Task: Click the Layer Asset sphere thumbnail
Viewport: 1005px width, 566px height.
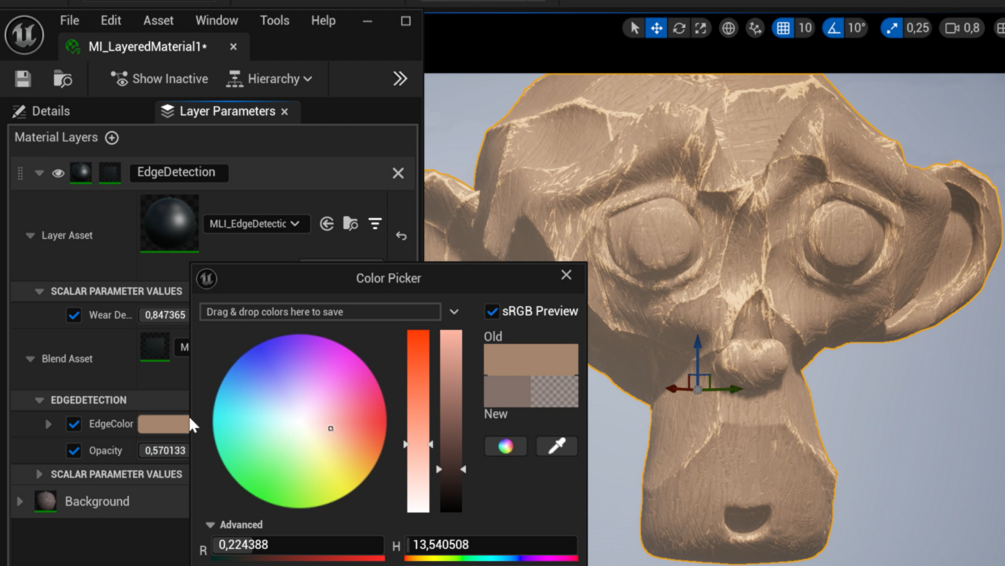Action: click(169, 223)
